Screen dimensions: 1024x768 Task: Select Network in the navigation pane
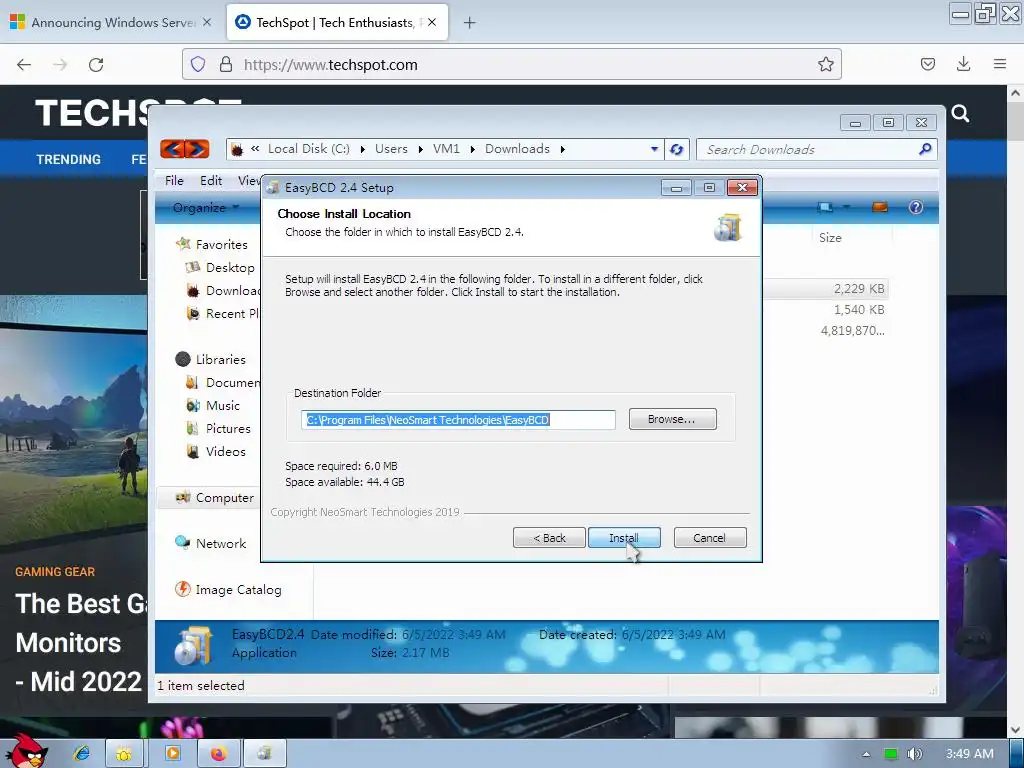point(210,543)
